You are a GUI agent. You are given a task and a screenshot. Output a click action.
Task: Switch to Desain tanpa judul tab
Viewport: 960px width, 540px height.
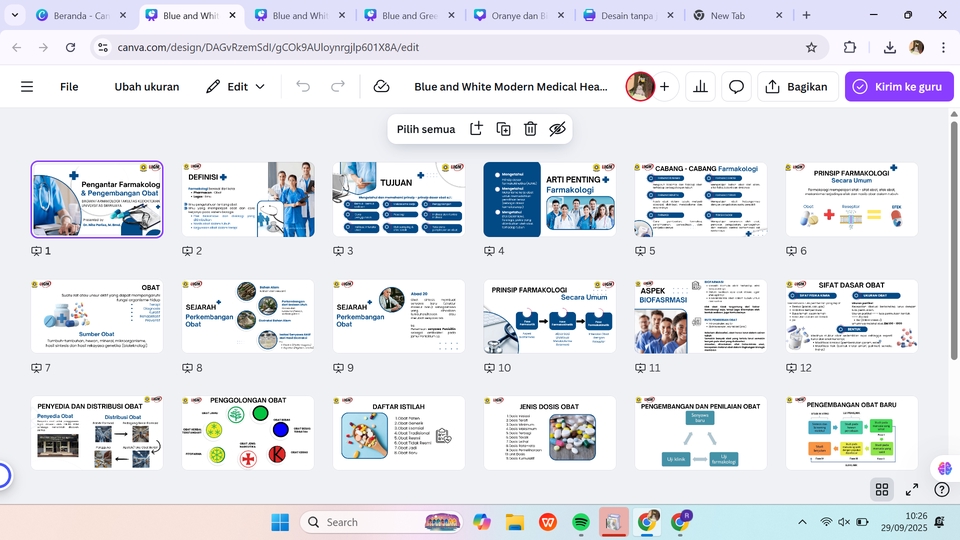(x=628, y=15)
